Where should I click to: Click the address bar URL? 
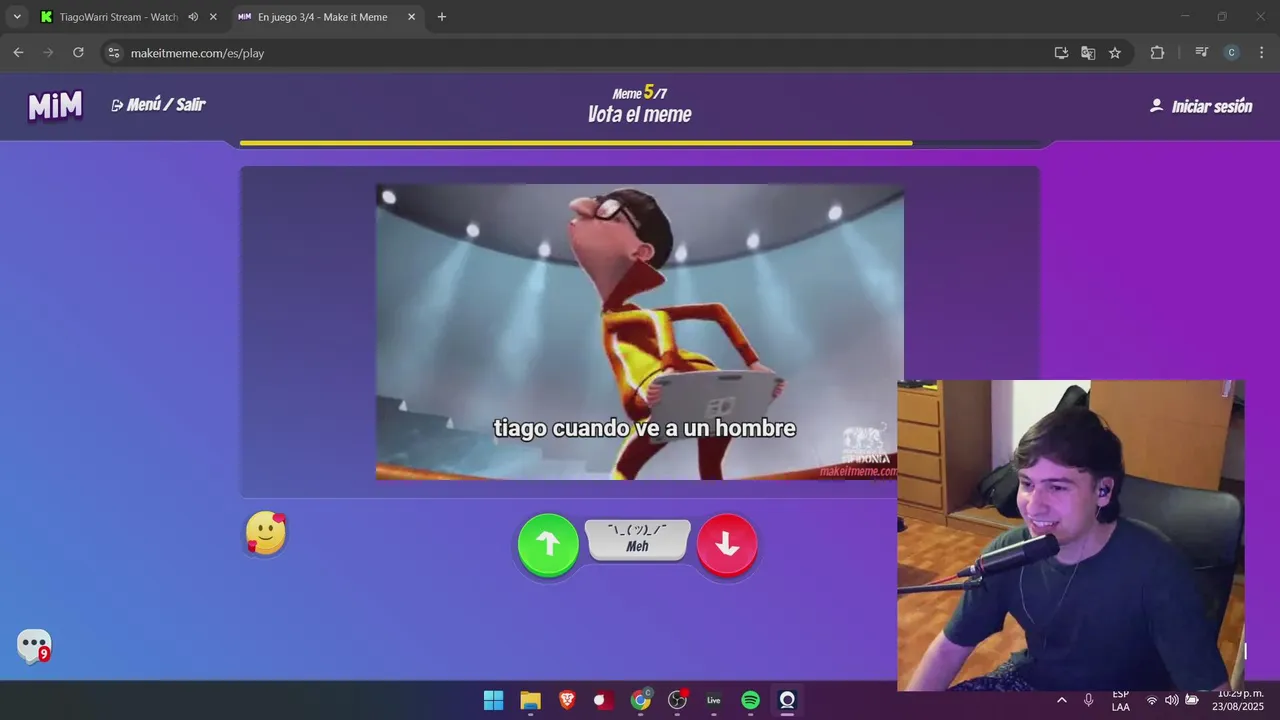pos(198,53)
